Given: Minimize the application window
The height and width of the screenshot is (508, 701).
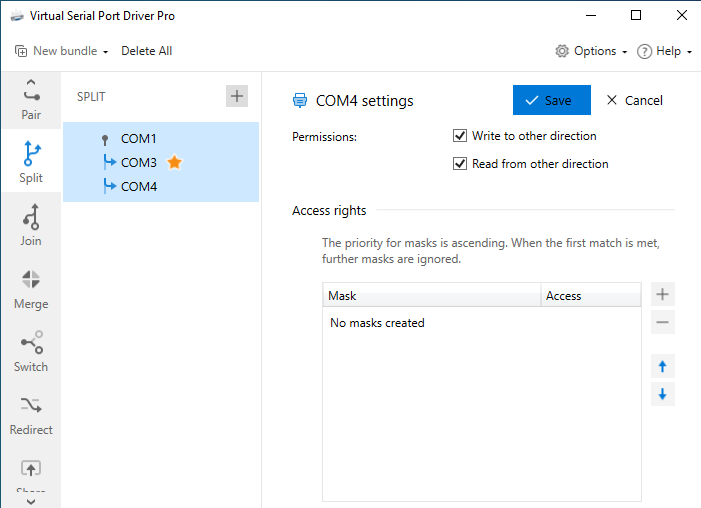Looking at the screenshot, I should coord(591,15).
